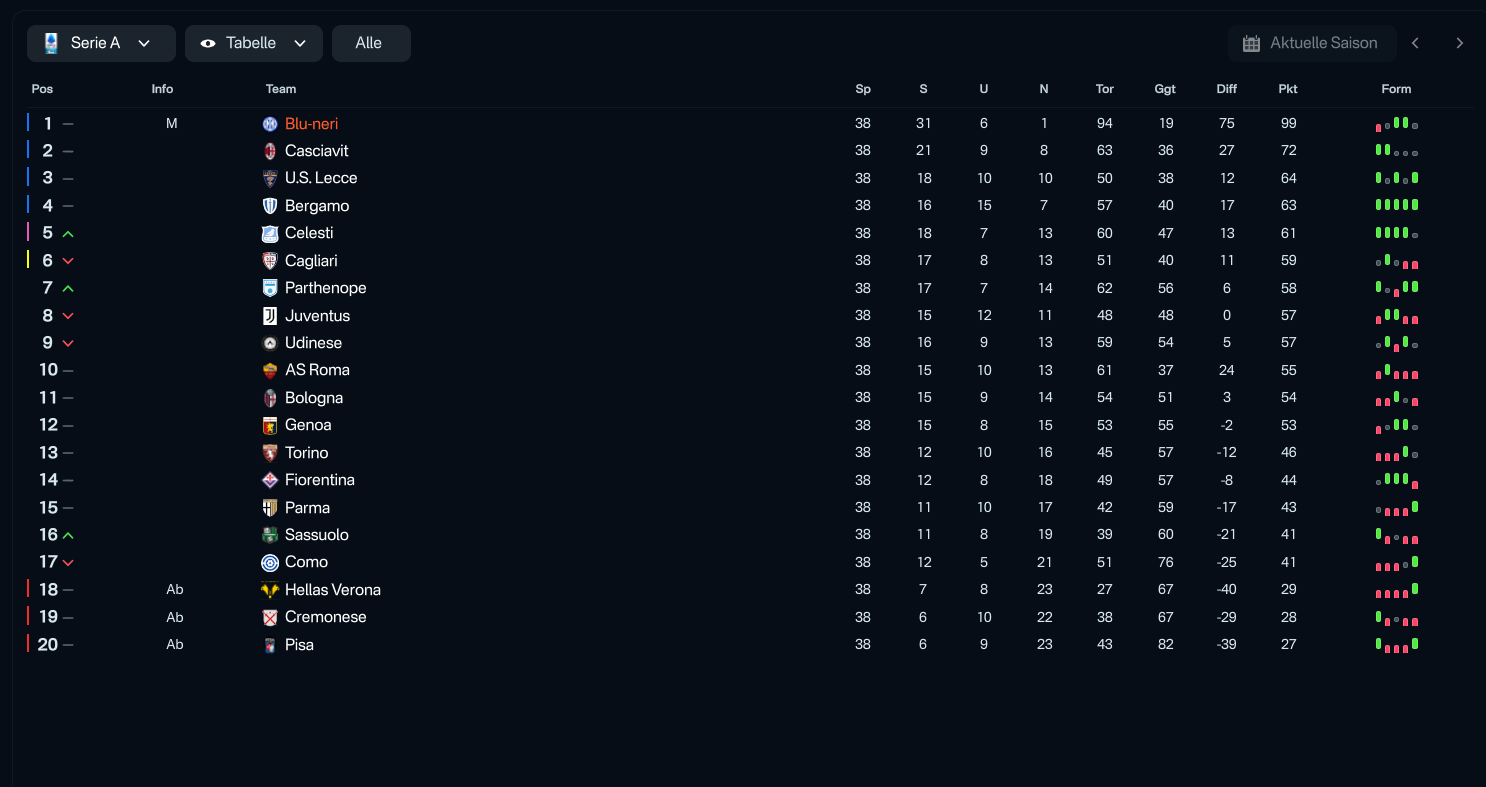Open the Fiorentina team link

tap(319, 480)
